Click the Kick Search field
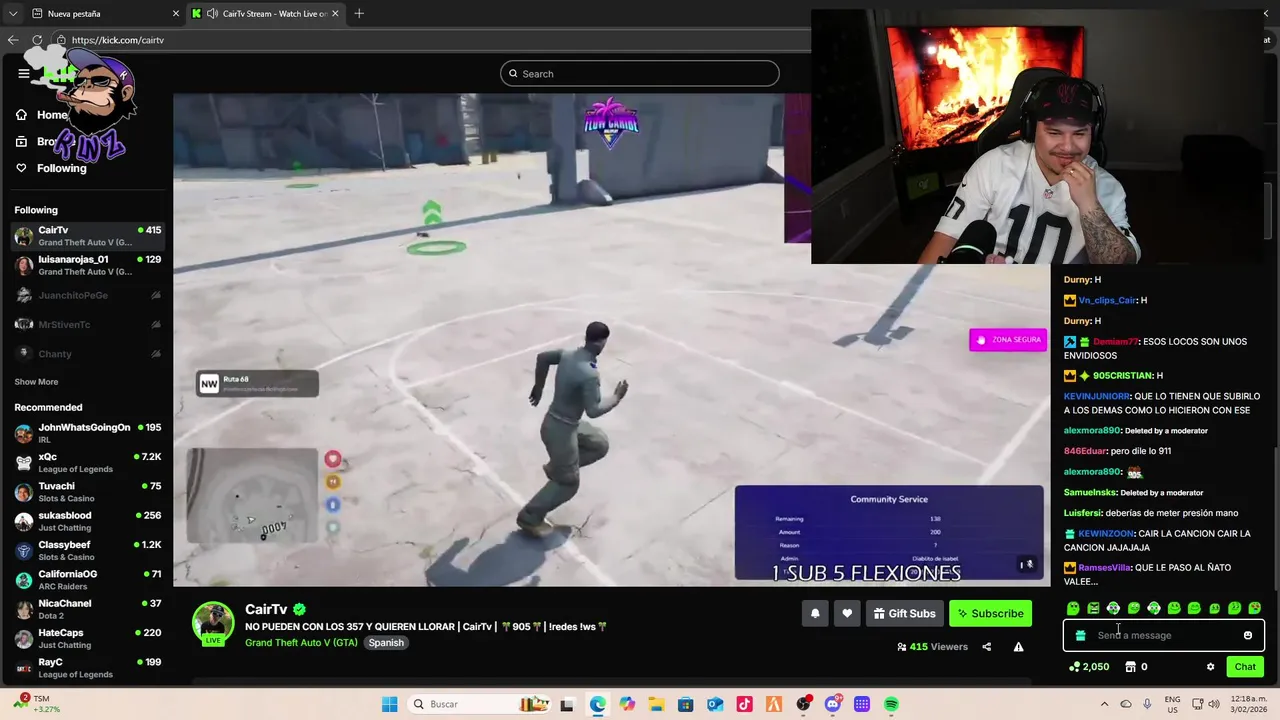The width and height of the screenshot is (1280, 720). (x=639, y=73)
